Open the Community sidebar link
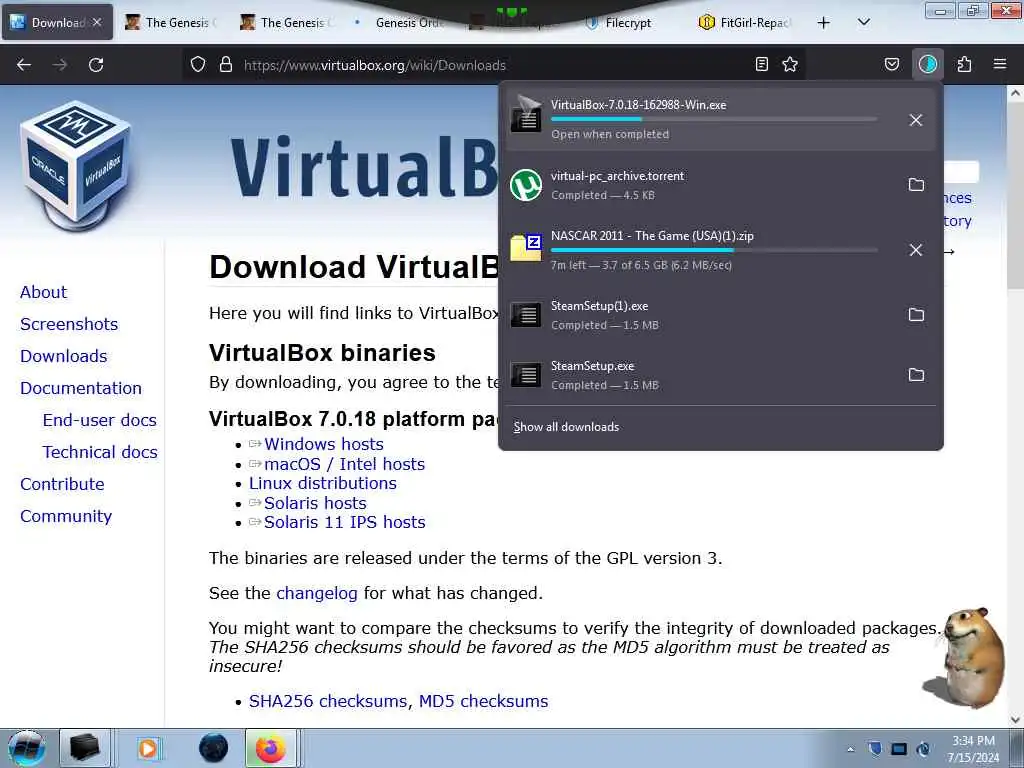1024x768 pixels. pos(66,516)
